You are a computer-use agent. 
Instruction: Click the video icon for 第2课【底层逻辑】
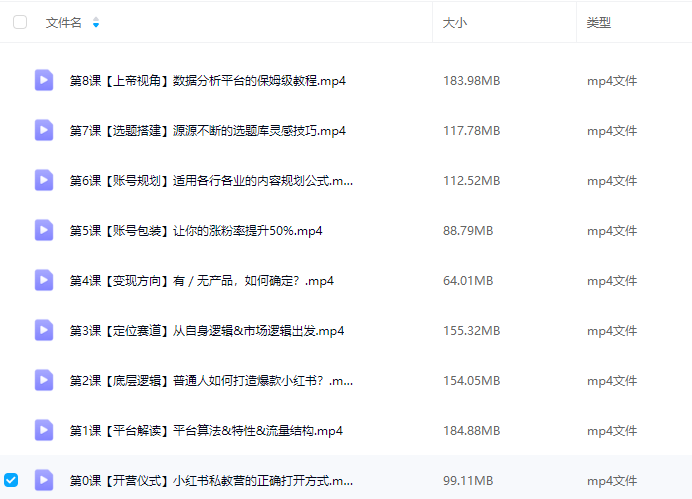coord(44,380)
